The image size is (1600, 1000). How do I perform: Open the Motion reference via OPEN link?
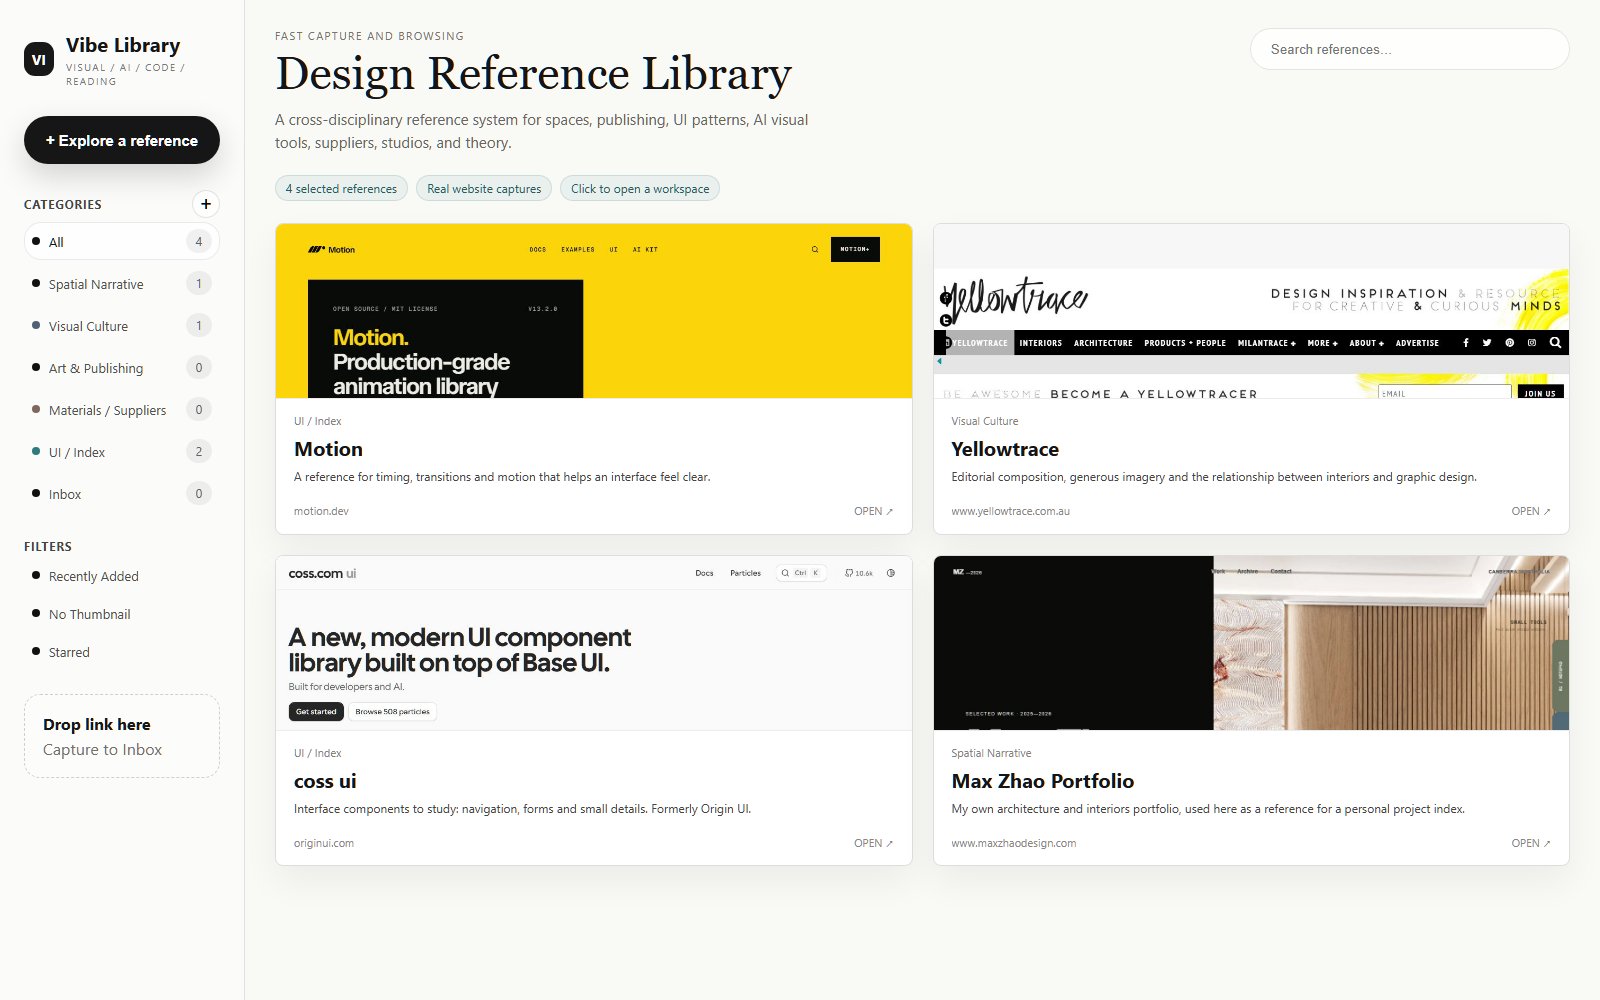873,511
